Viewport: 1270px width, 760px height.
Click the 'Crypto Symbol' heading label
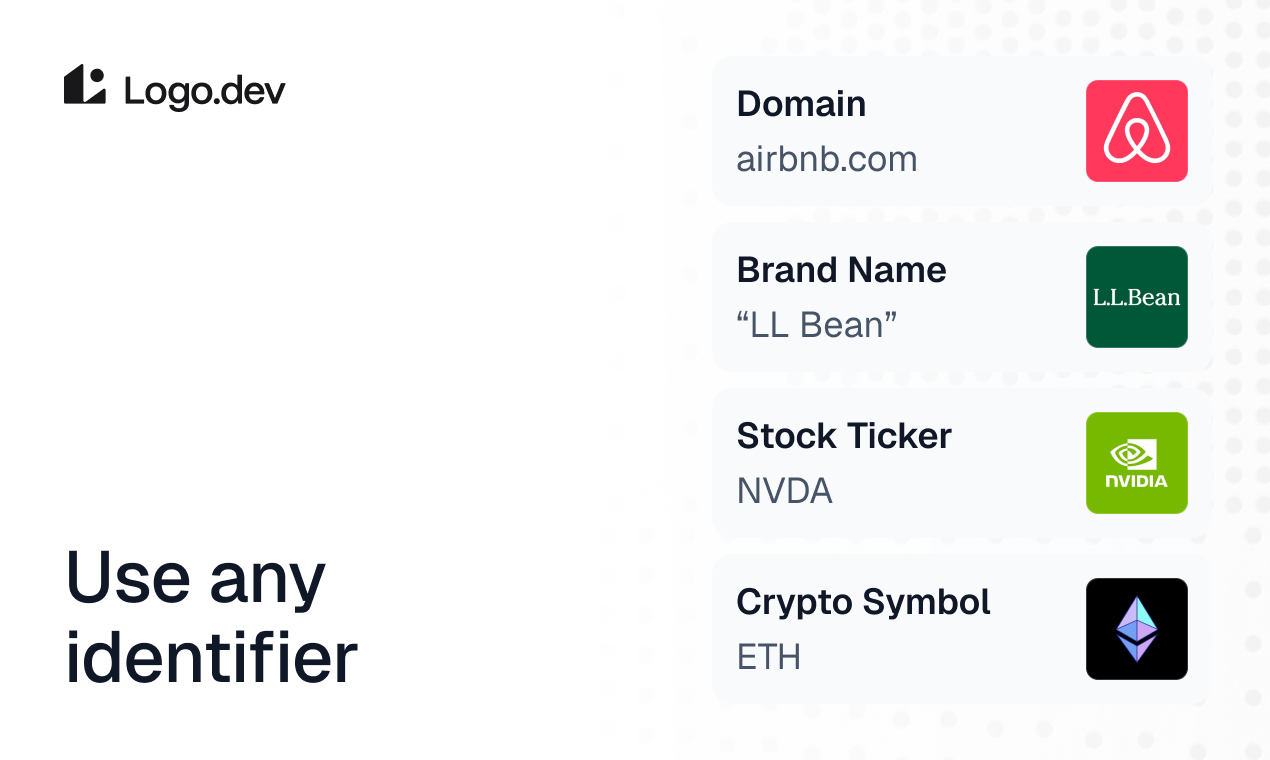click(863, 602)
